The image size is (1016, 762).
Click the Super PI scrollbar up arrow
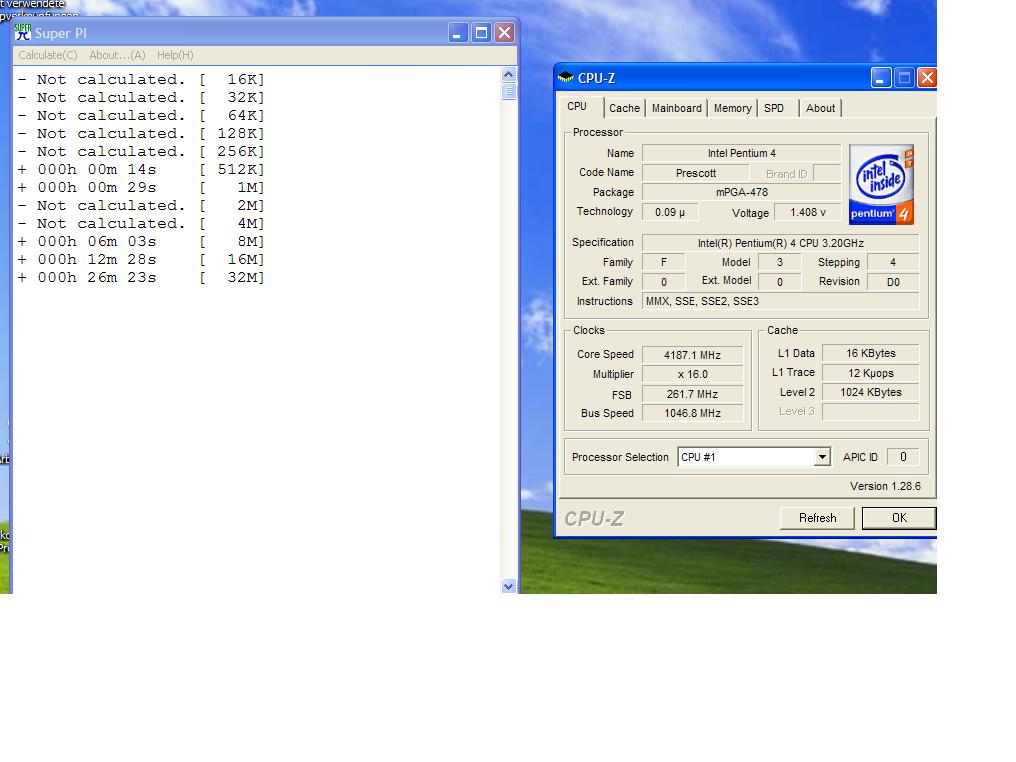click(509, 75)
